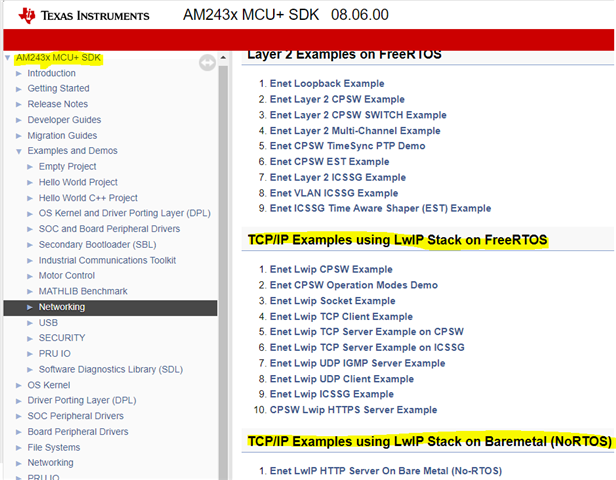Open Board Peripheral Drivers item
Viewport: 616px width, 480px height.
(78, 432)
